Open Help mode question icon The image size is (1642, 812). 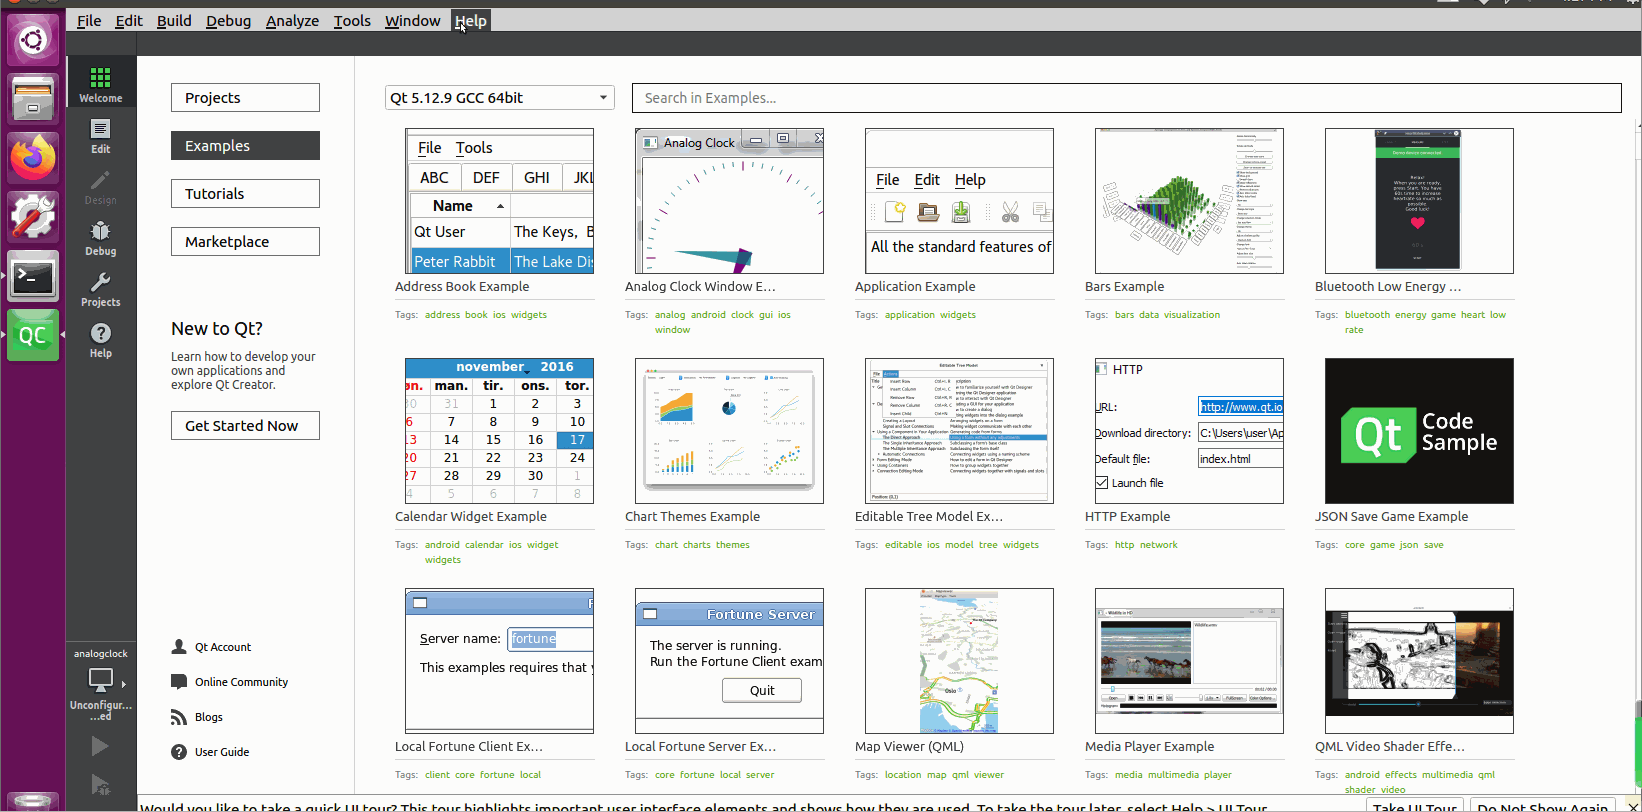(x=100, y=333)
